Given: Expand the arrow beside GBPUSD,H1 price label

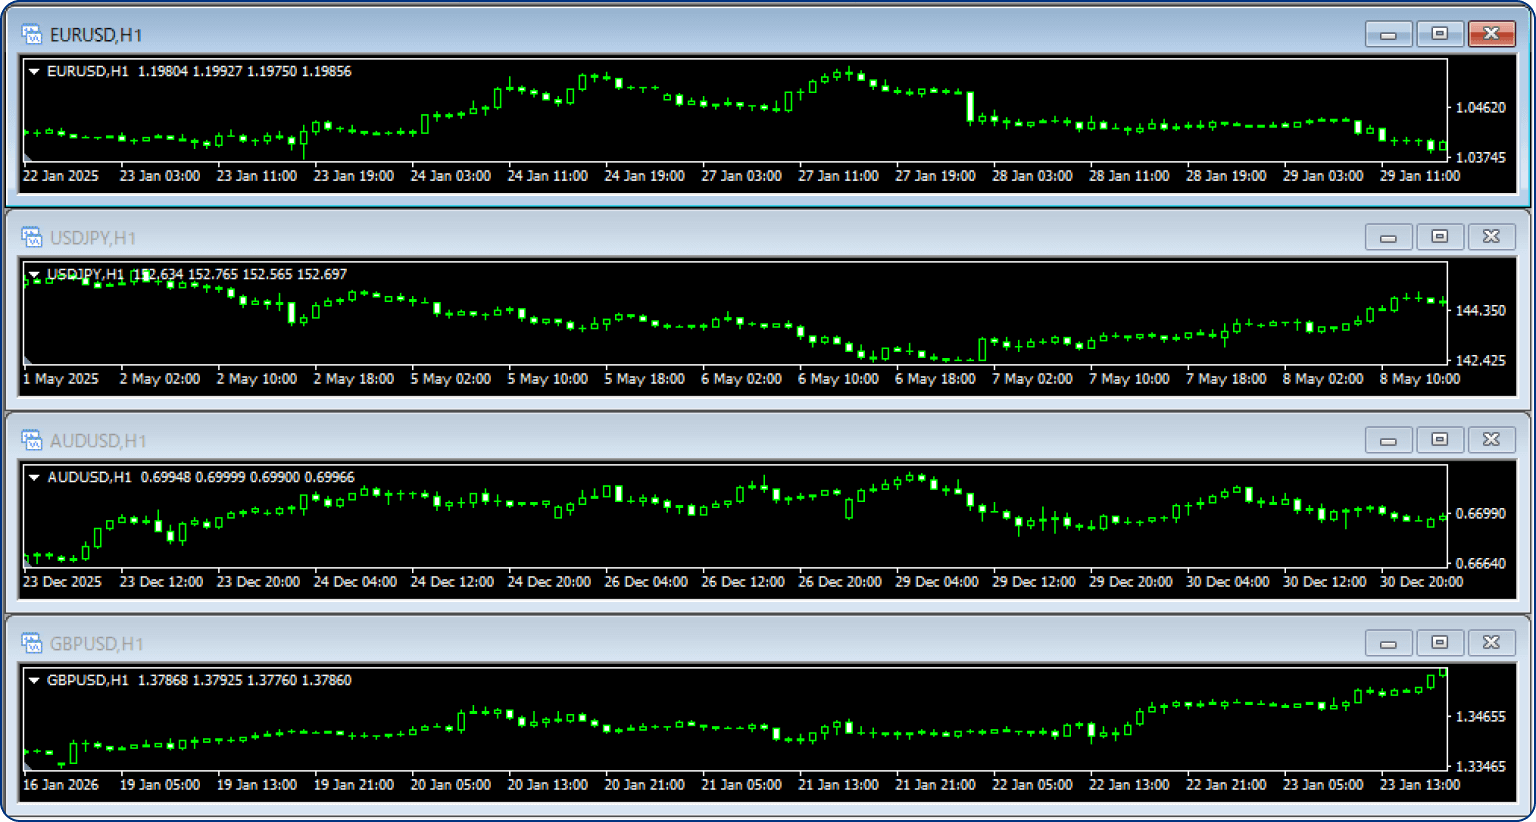Looking at the screenshot, I should pos(35,681).
